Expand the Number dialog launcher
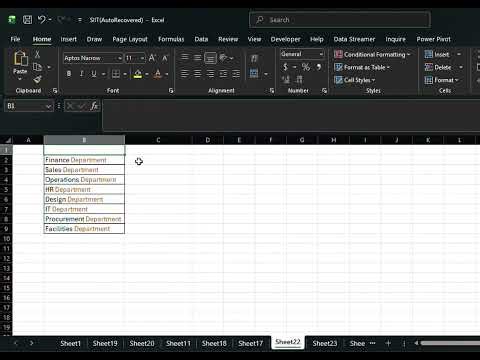 pyautogui.click(x=324, y=91)
